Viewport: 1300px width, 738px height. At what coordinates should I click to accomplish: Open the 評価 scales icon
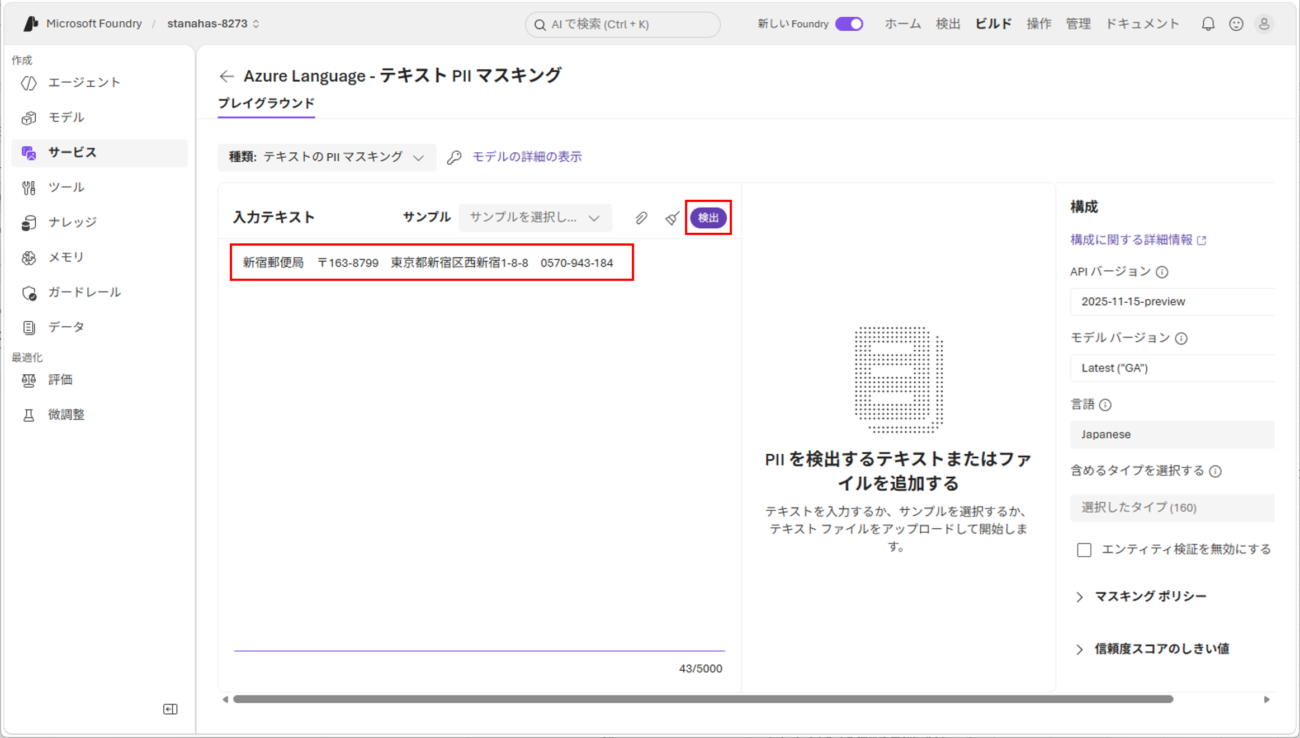29,380
